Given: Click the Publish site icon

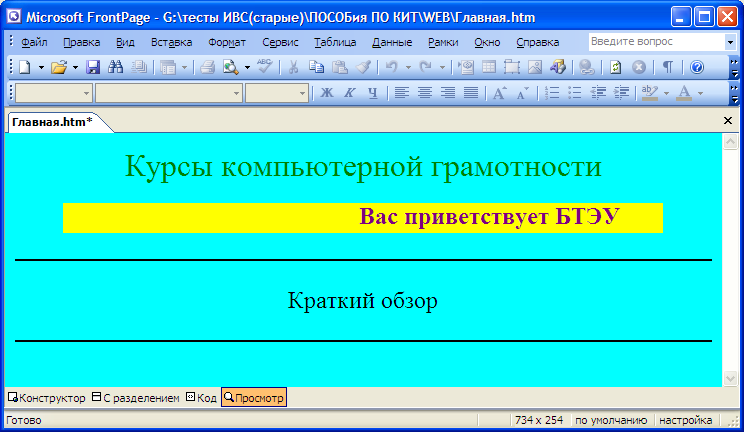Looking at the screenshot, I should 139,67.
